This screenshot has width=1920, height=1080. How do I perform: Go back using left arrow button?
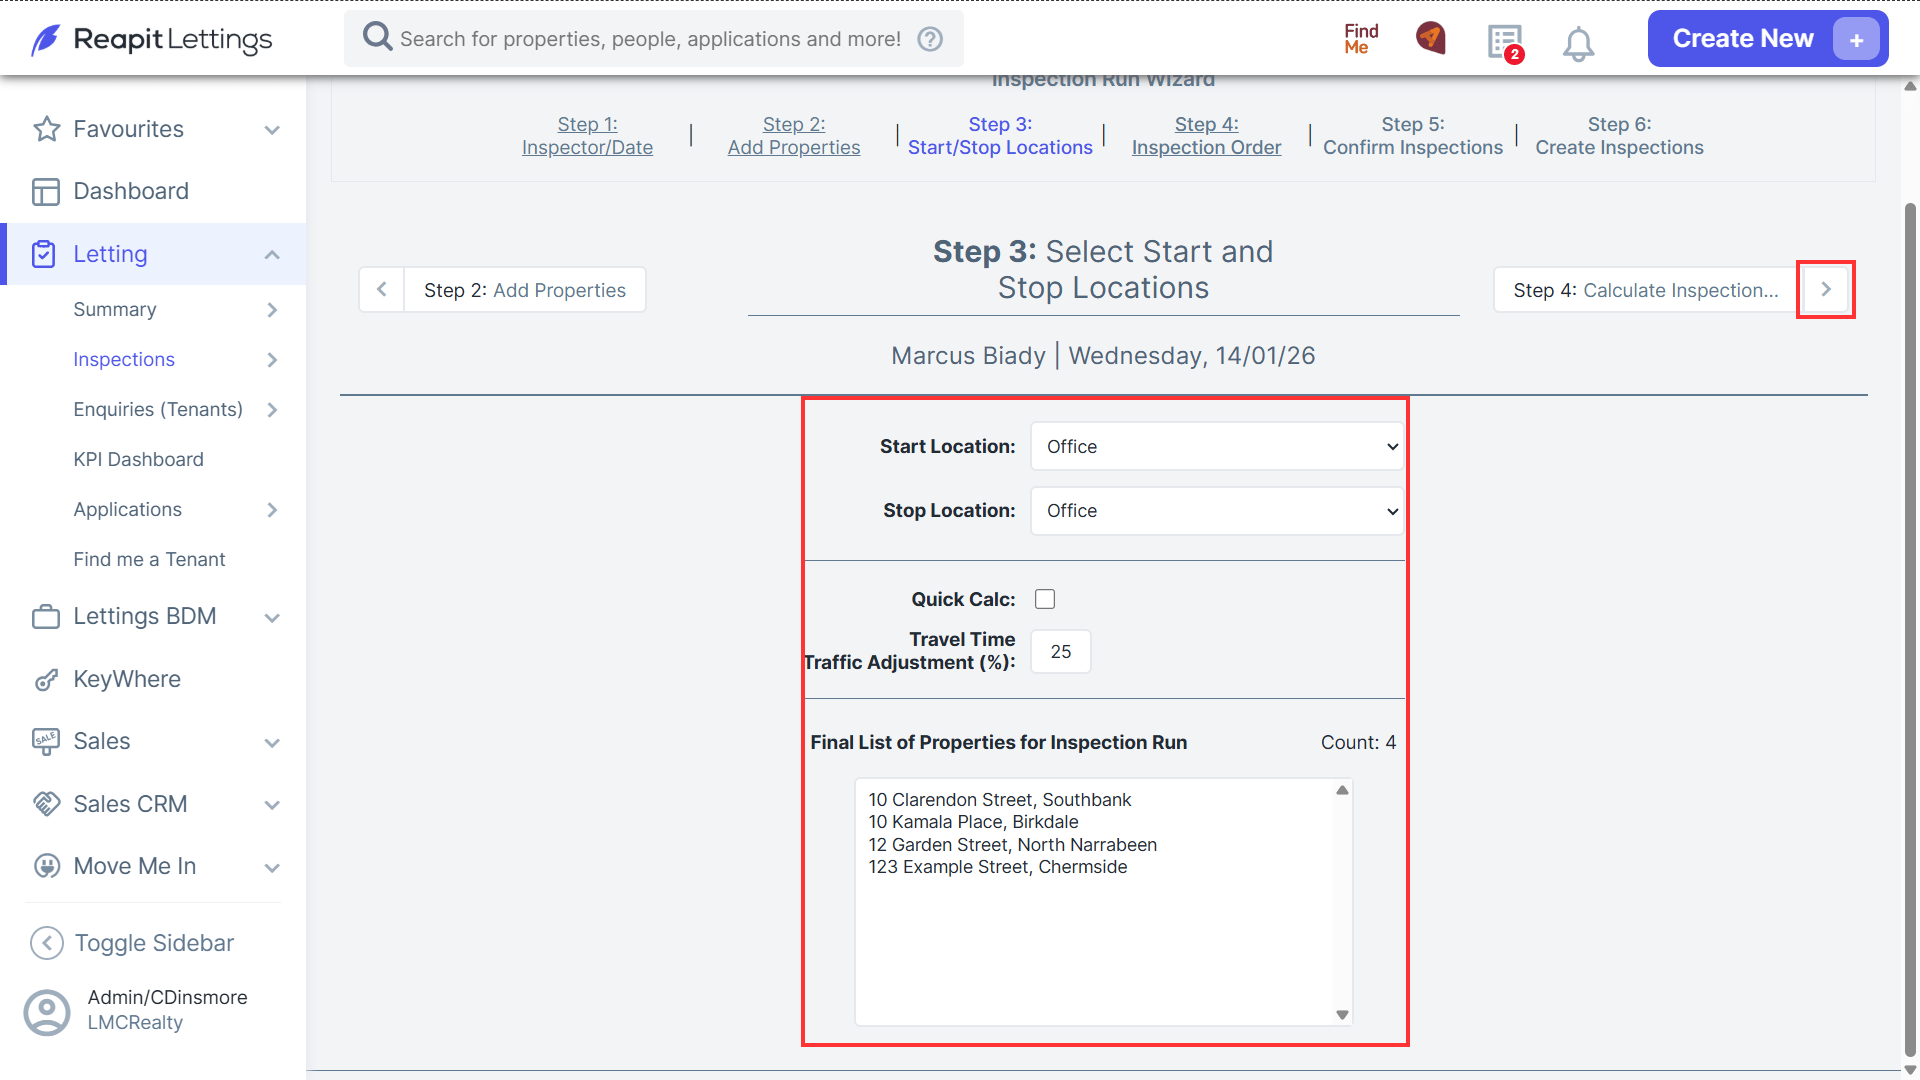coord(382,290)
